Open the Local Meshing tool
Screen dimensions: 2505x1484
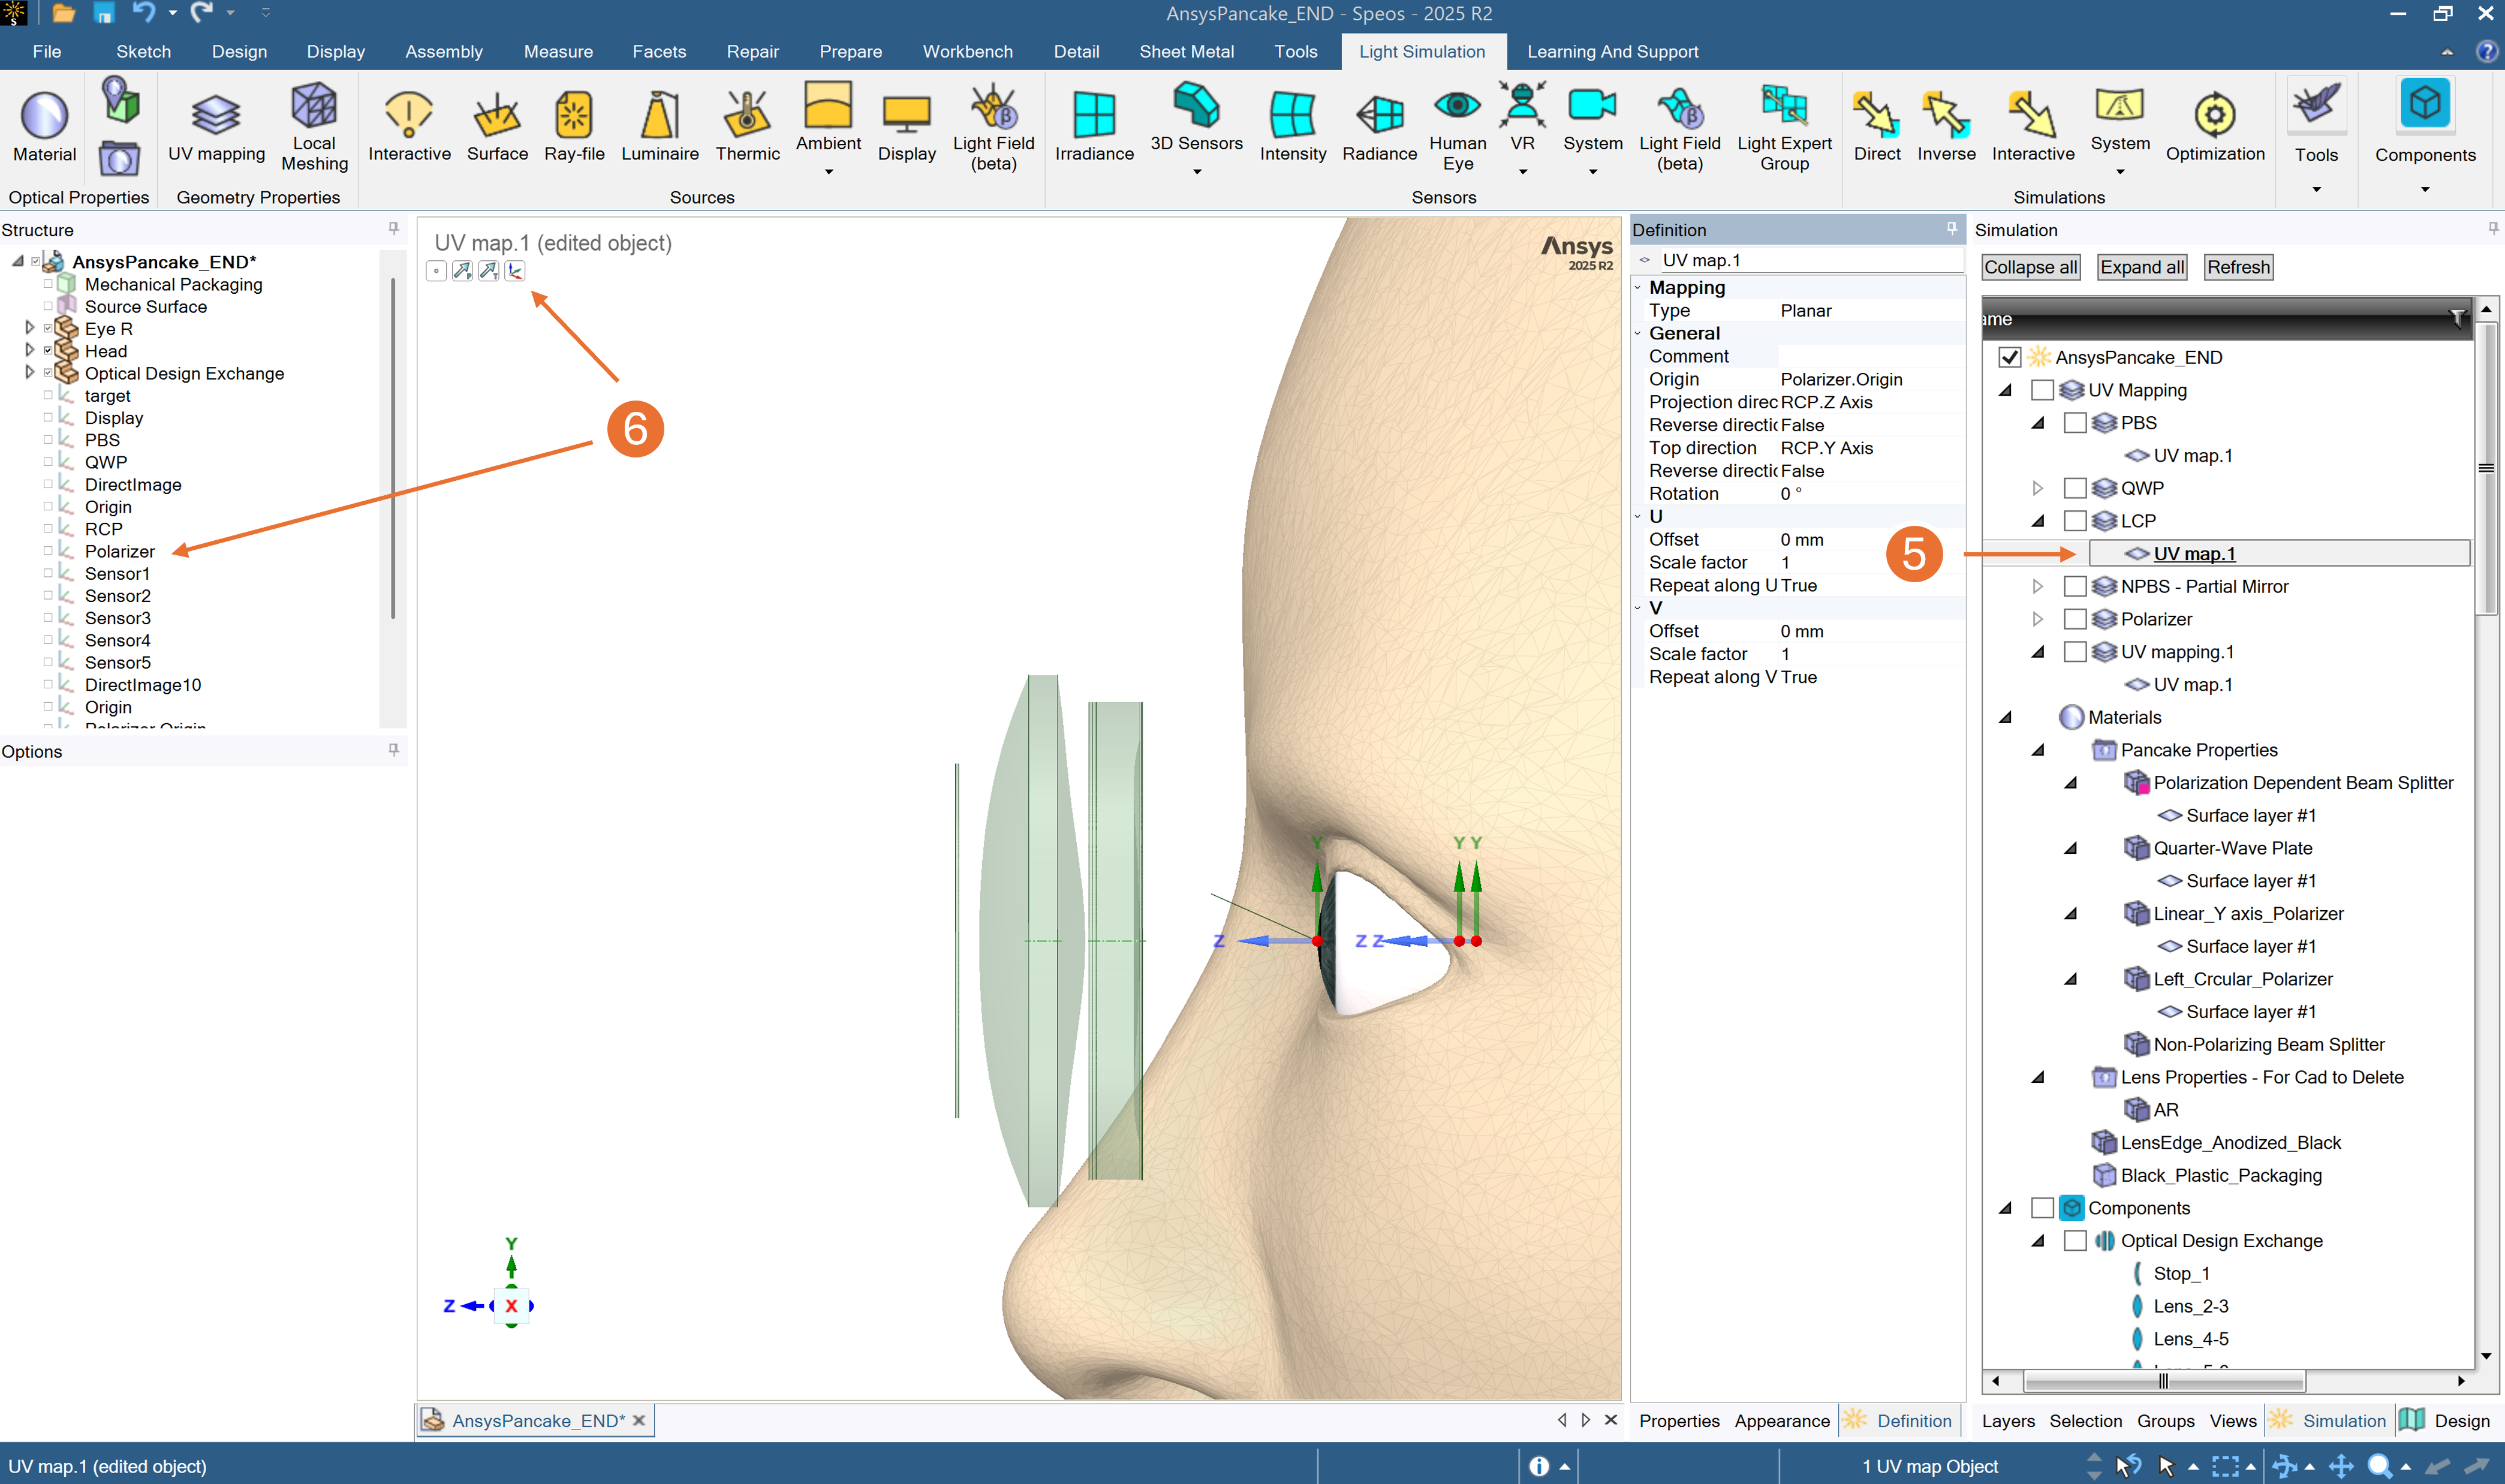pyautogui.click(x=314, y=126)
